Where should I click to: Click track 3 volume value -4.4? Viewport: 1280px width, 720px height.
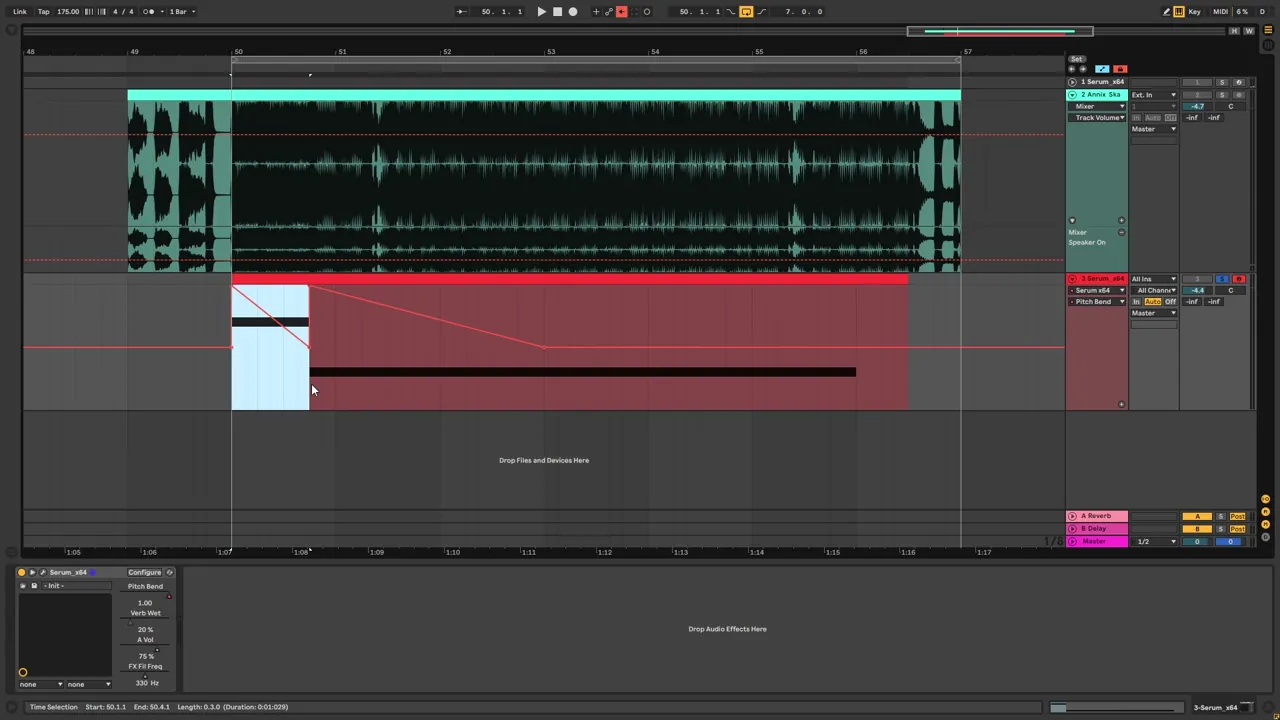coord(1198,291)
